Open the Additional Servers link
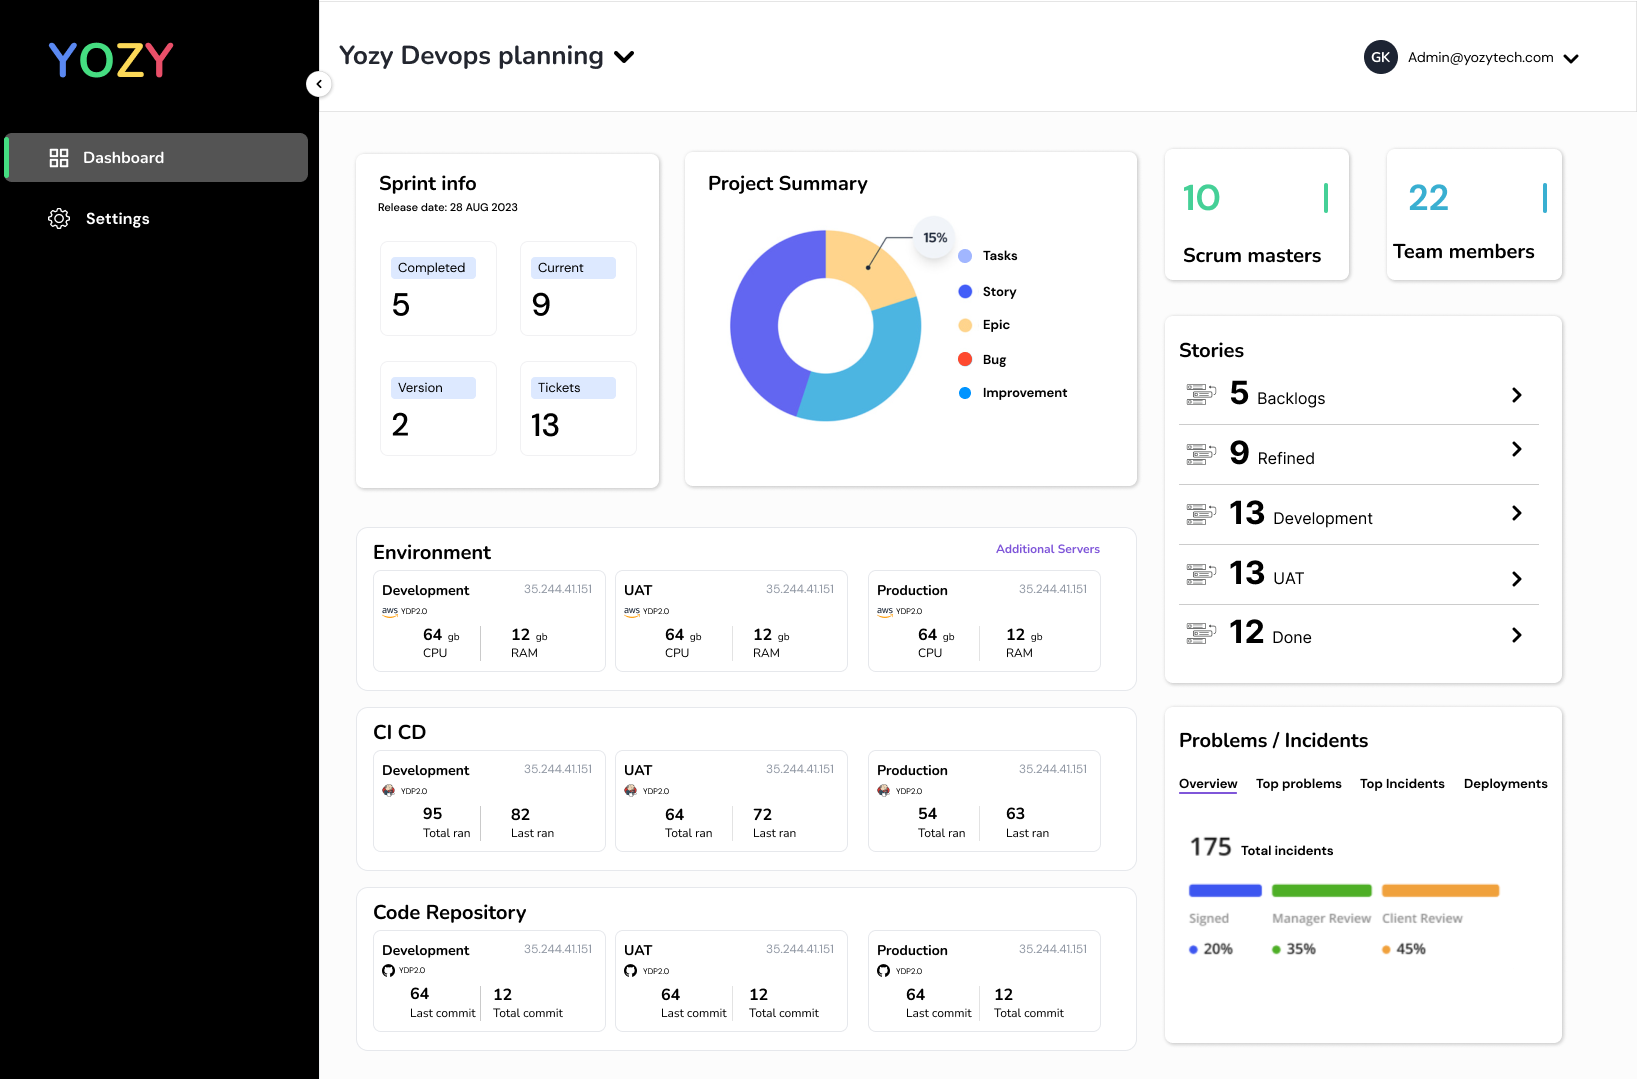 pos(1047,549)
